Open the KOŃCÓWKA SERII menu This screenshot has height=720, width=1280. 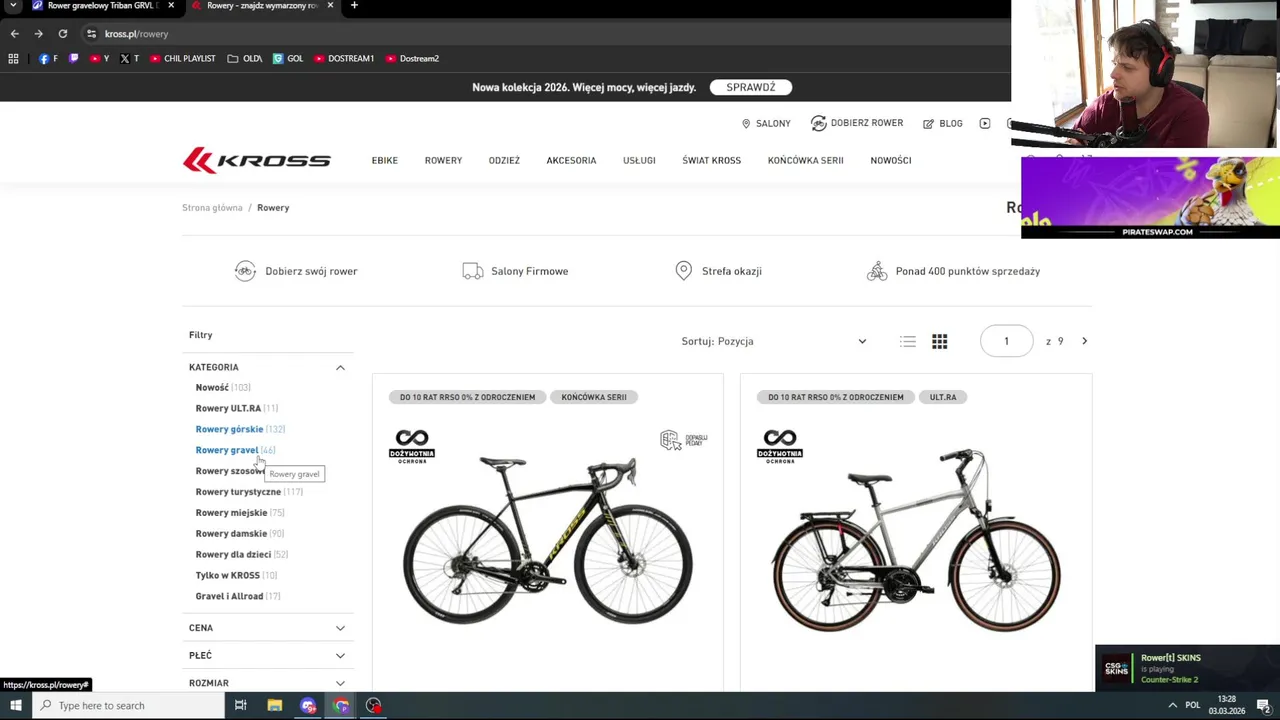806,160
